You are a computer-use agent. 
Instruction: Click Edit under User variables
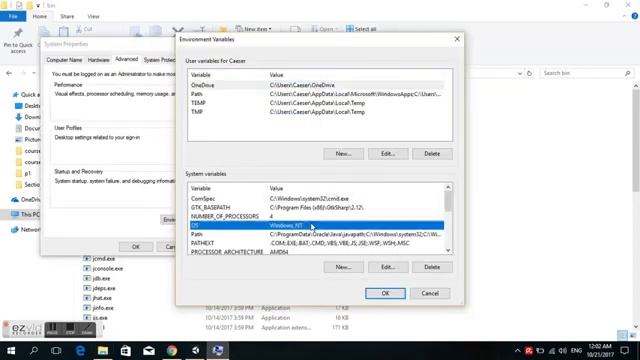388,154
